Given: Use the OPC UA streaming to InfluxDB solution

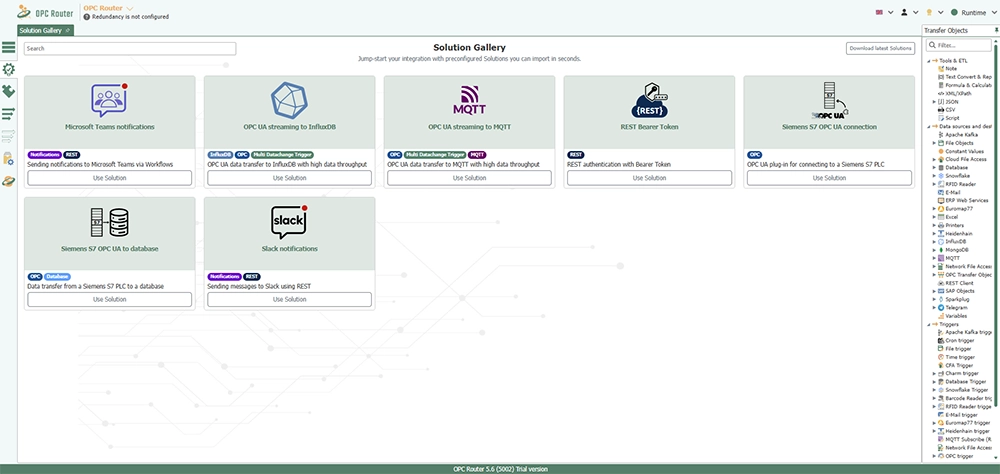Looking at the screenshot, I should click(x=290, y=178).
